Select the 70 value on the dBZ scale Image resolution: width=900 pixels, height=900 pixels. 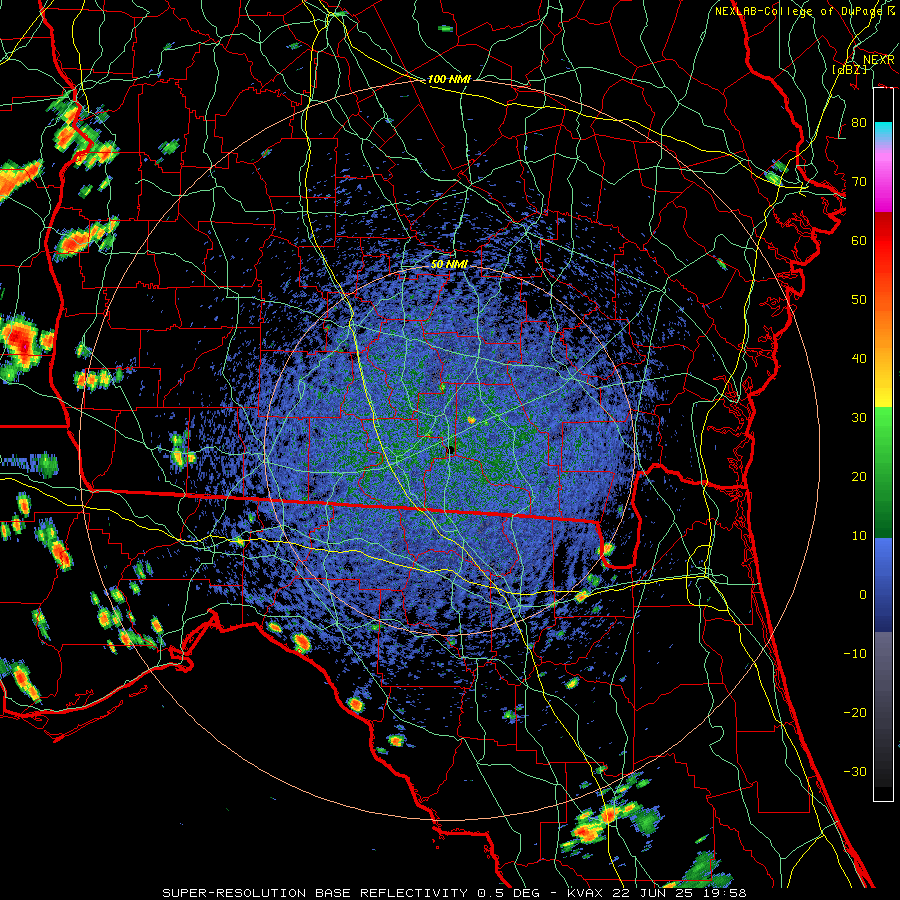[x=859, y=181]
